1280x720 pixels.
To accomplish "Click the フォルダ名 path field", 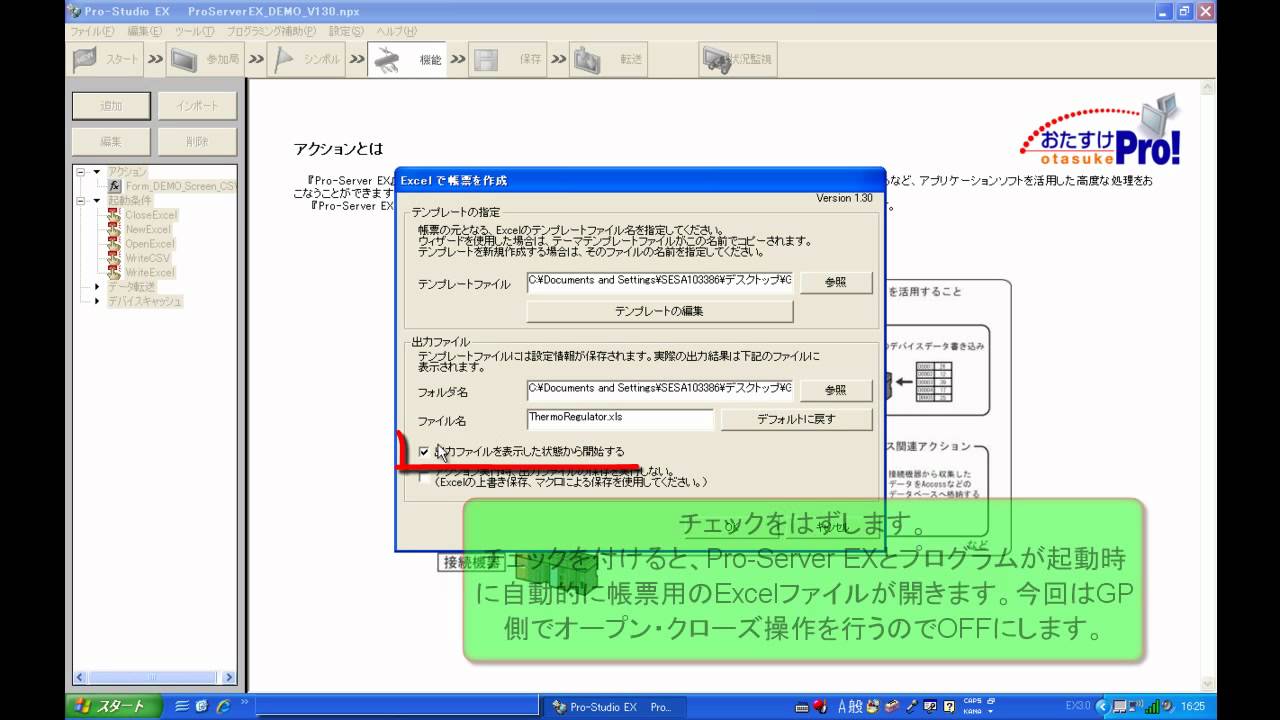I will [x=660, y=389].
